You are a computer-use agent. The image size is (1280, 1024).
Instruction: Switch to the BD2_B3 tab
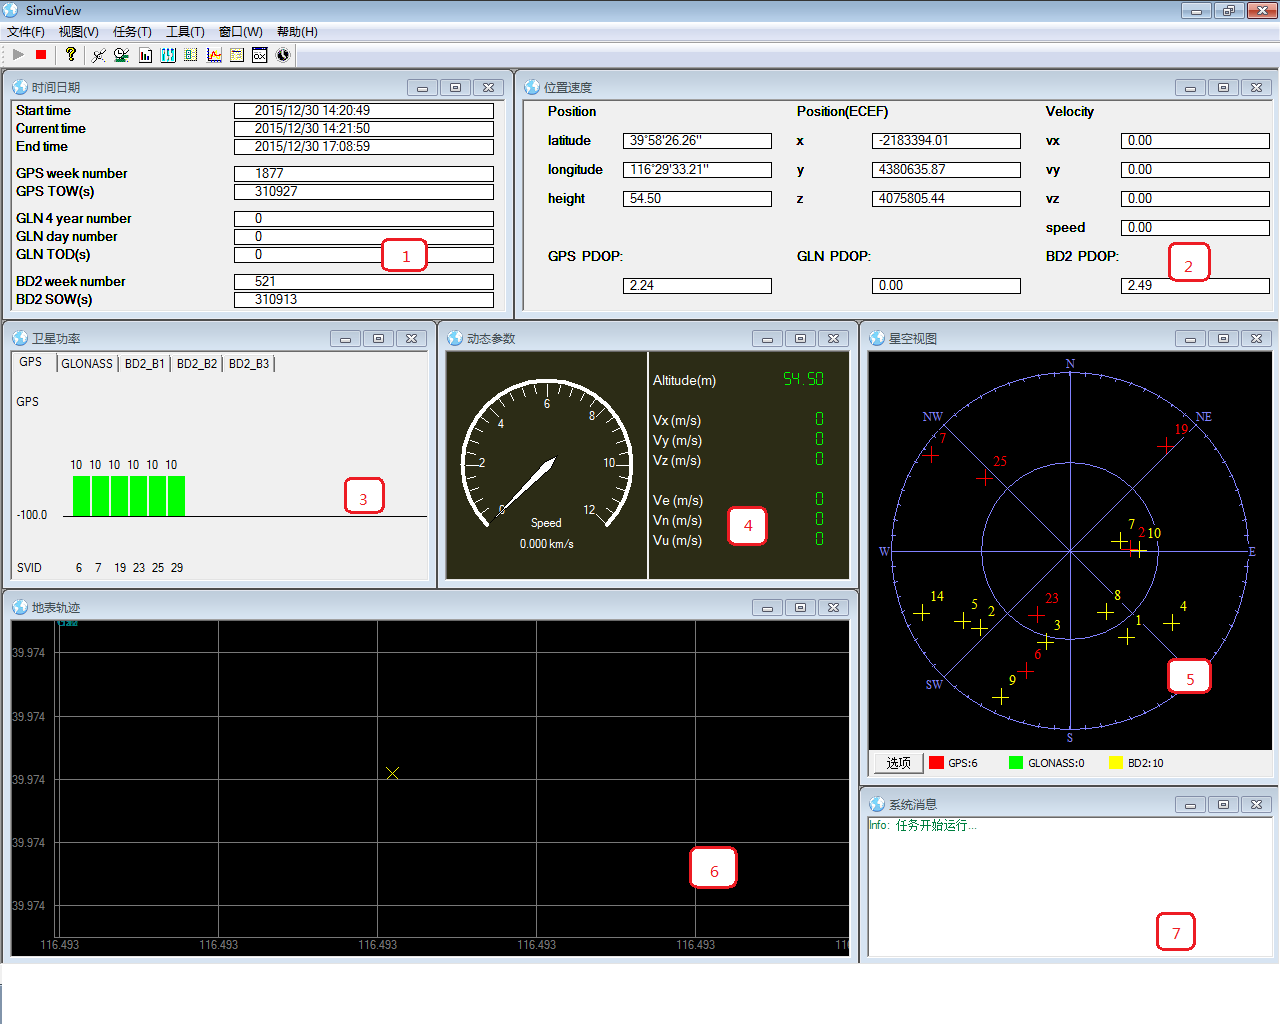pyautogui.click(x=249, y=364)
